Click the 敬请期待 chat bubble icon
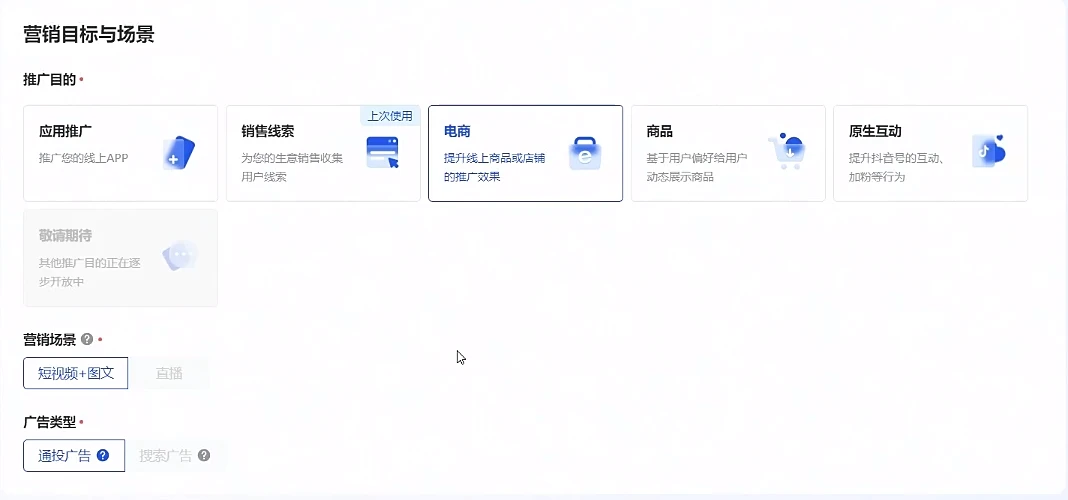Screen dimensions: 1068x500 179,256
